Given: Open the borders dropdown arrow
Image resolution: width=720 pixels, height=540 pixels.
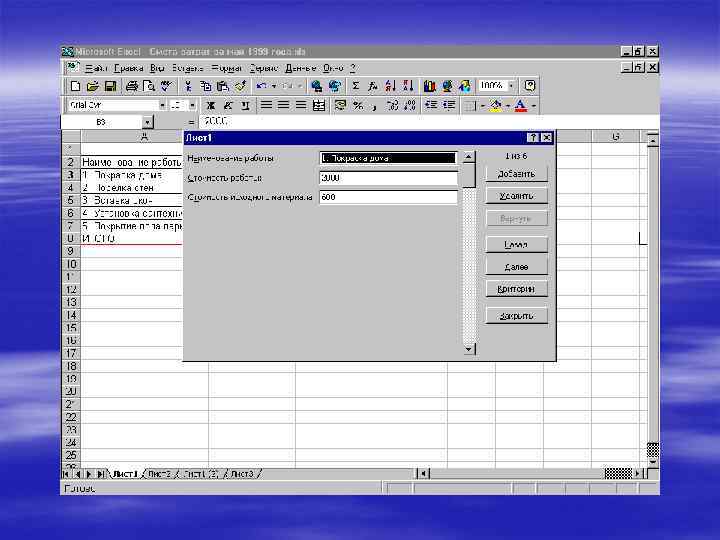Looking at the screenshot, I should pyautogui.click(x=483, y=106).
